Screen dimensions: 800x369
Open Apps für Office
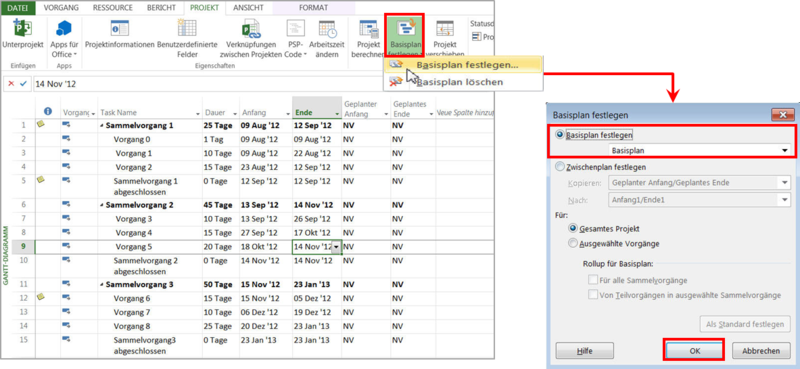pyautogui.click(x=64, y=39)
